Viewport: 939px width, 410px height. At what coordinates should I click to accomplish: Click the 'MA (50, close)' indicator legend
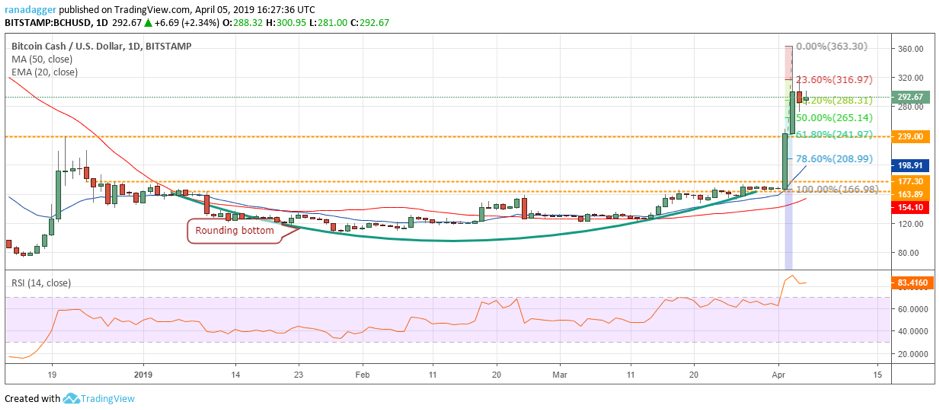43,59
